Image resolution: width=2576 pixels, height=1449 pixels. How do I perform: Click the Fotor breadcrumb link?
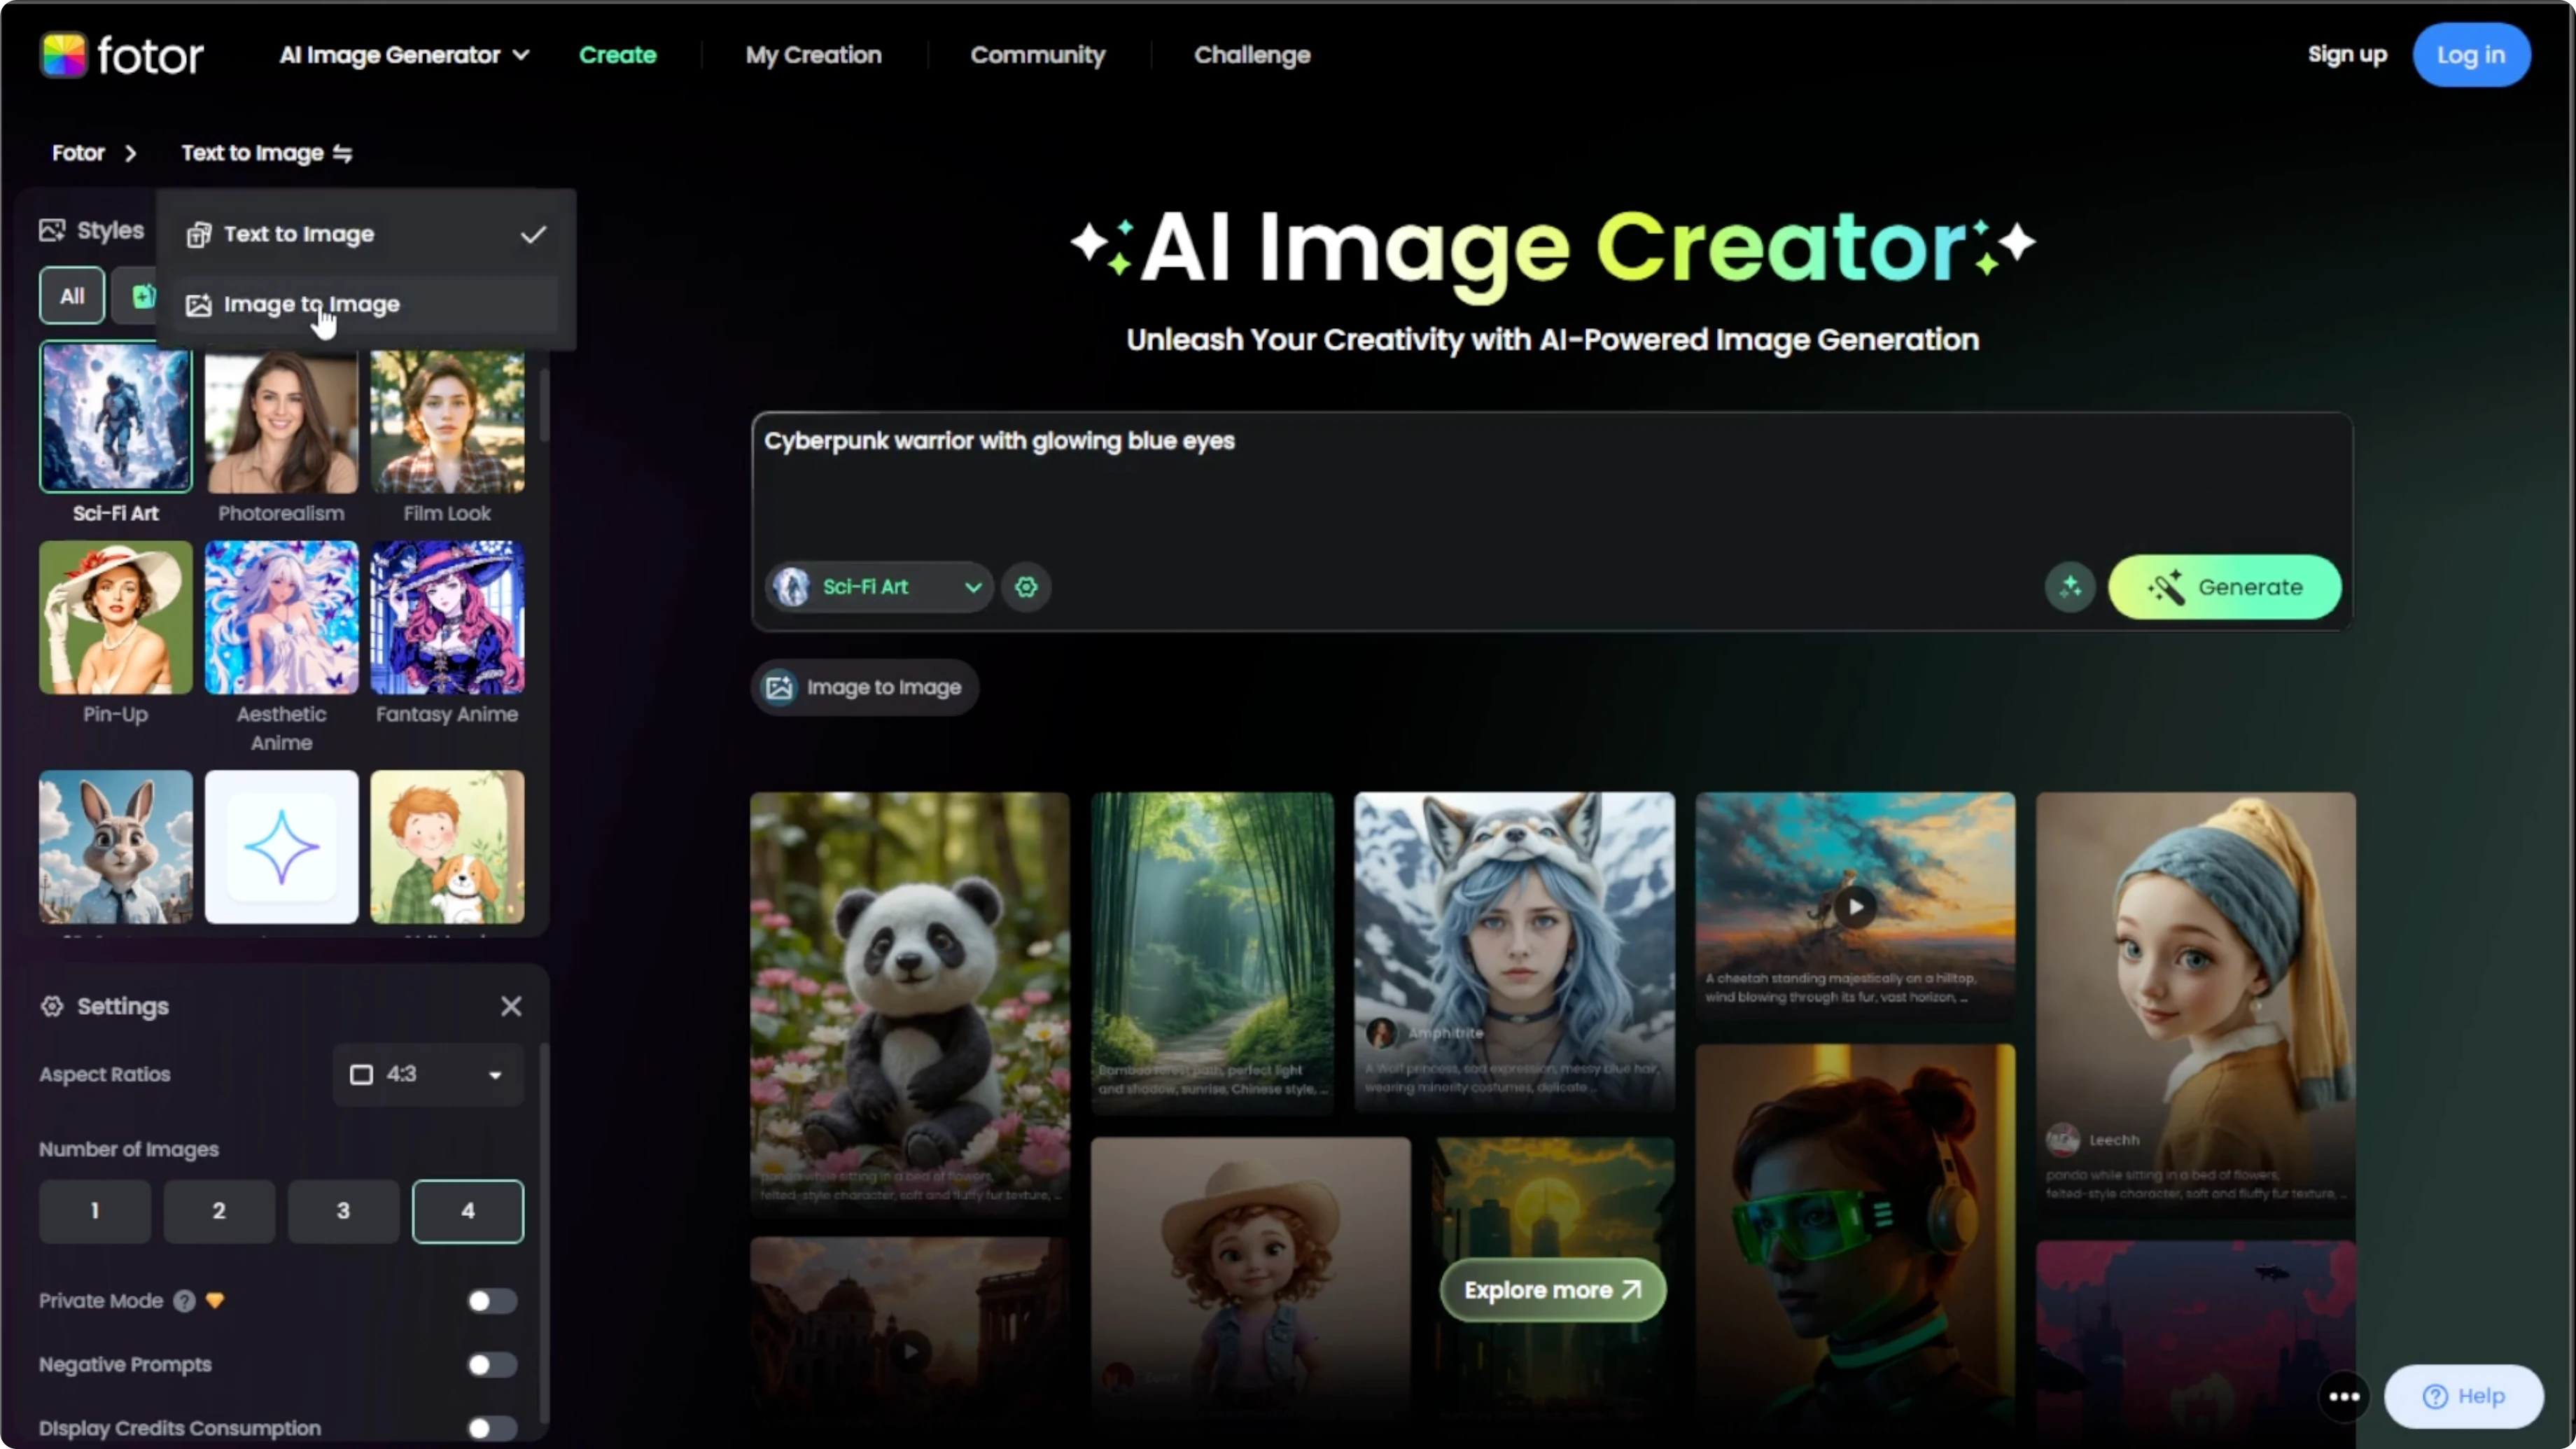pyautogui.click(x=78, y=153)
